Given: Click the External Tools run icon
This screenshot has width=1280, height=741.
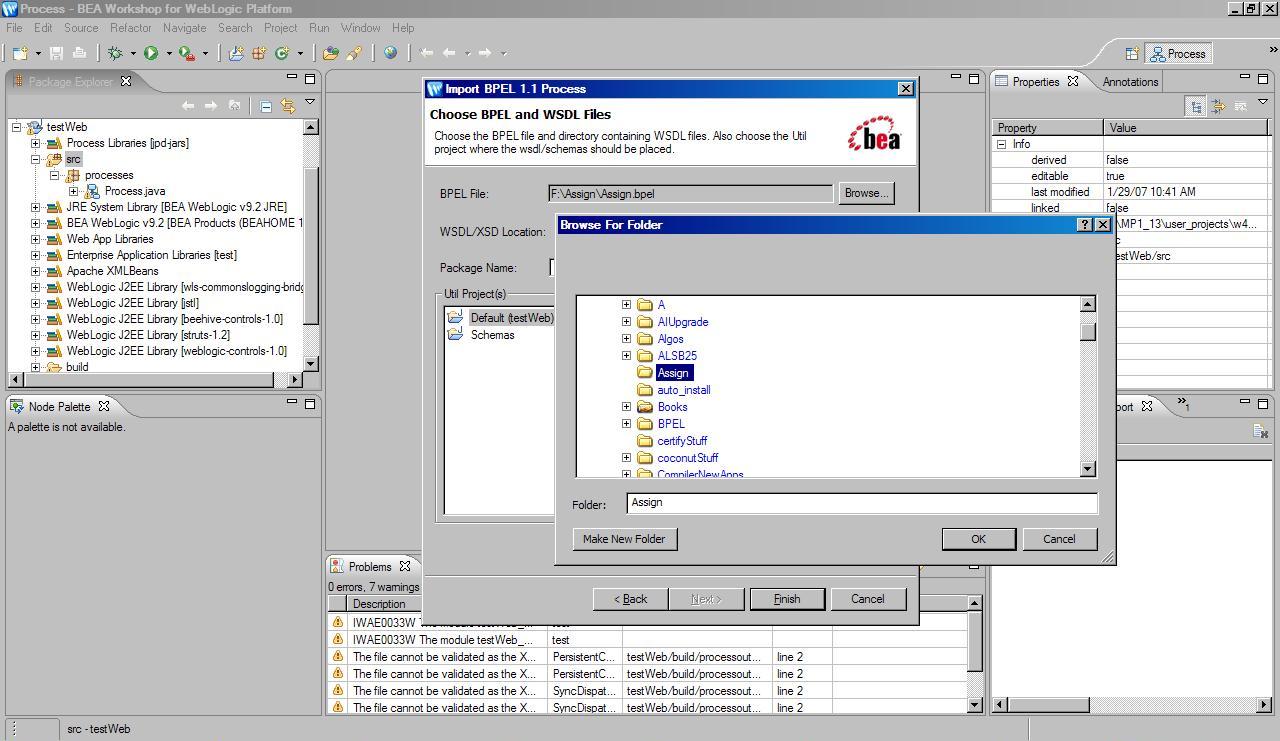Looking at the screenshot, I should (186, 53).
